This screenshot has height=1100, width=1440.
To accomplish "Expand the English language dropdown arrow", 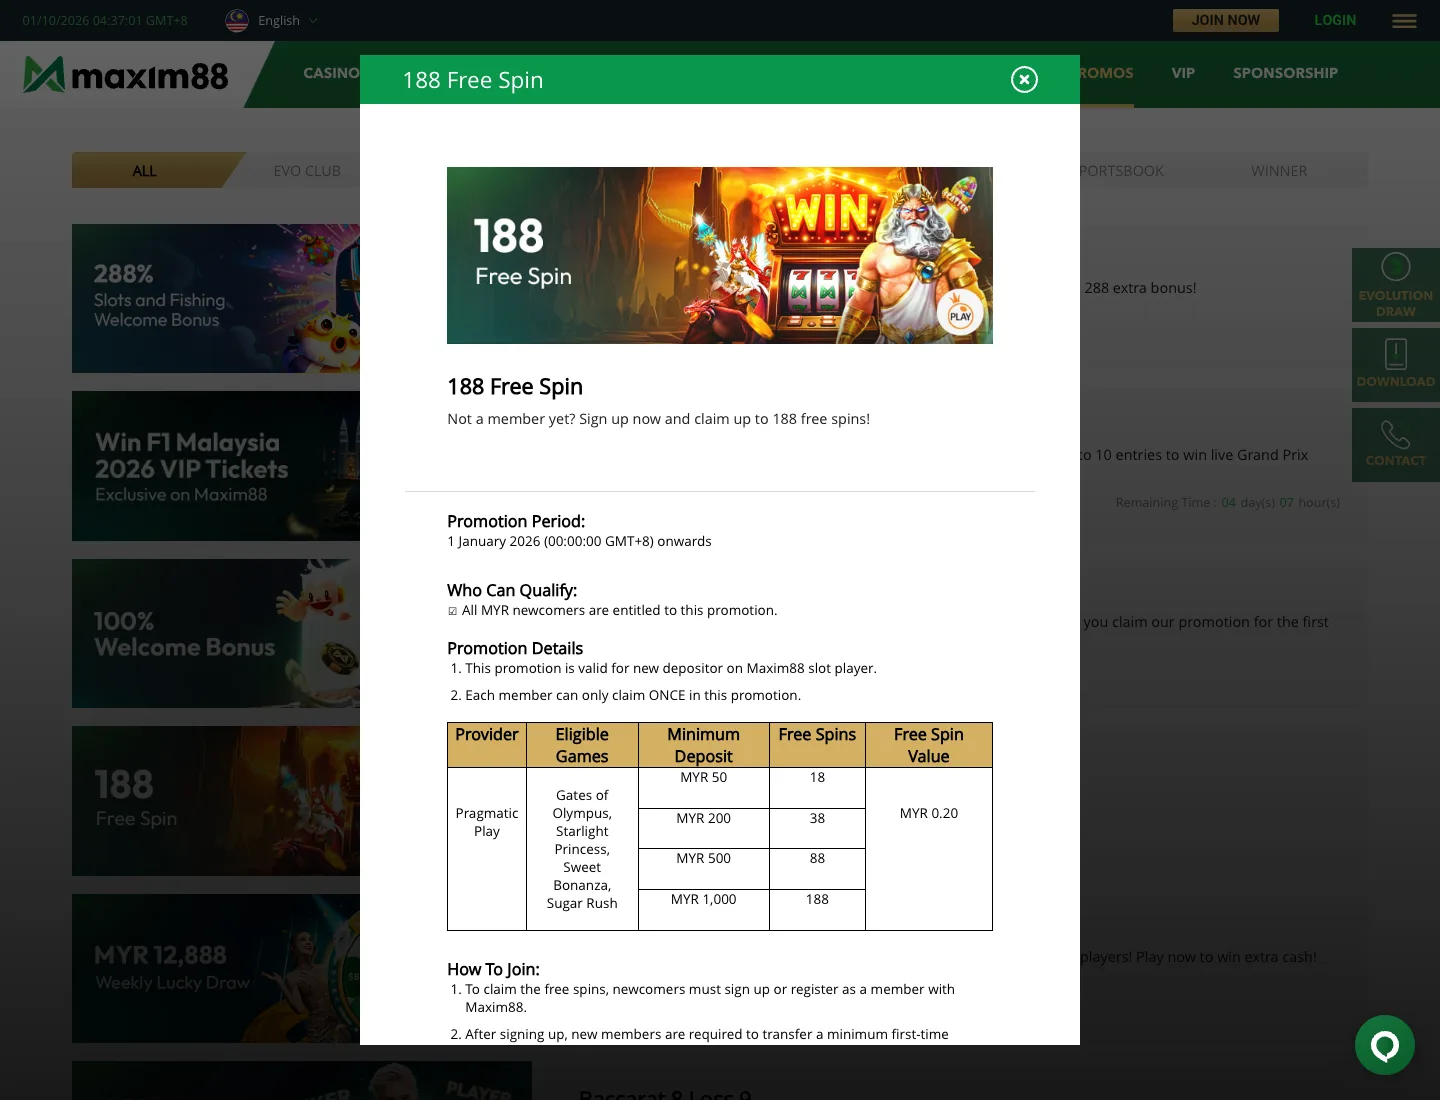I will [313, 21].
